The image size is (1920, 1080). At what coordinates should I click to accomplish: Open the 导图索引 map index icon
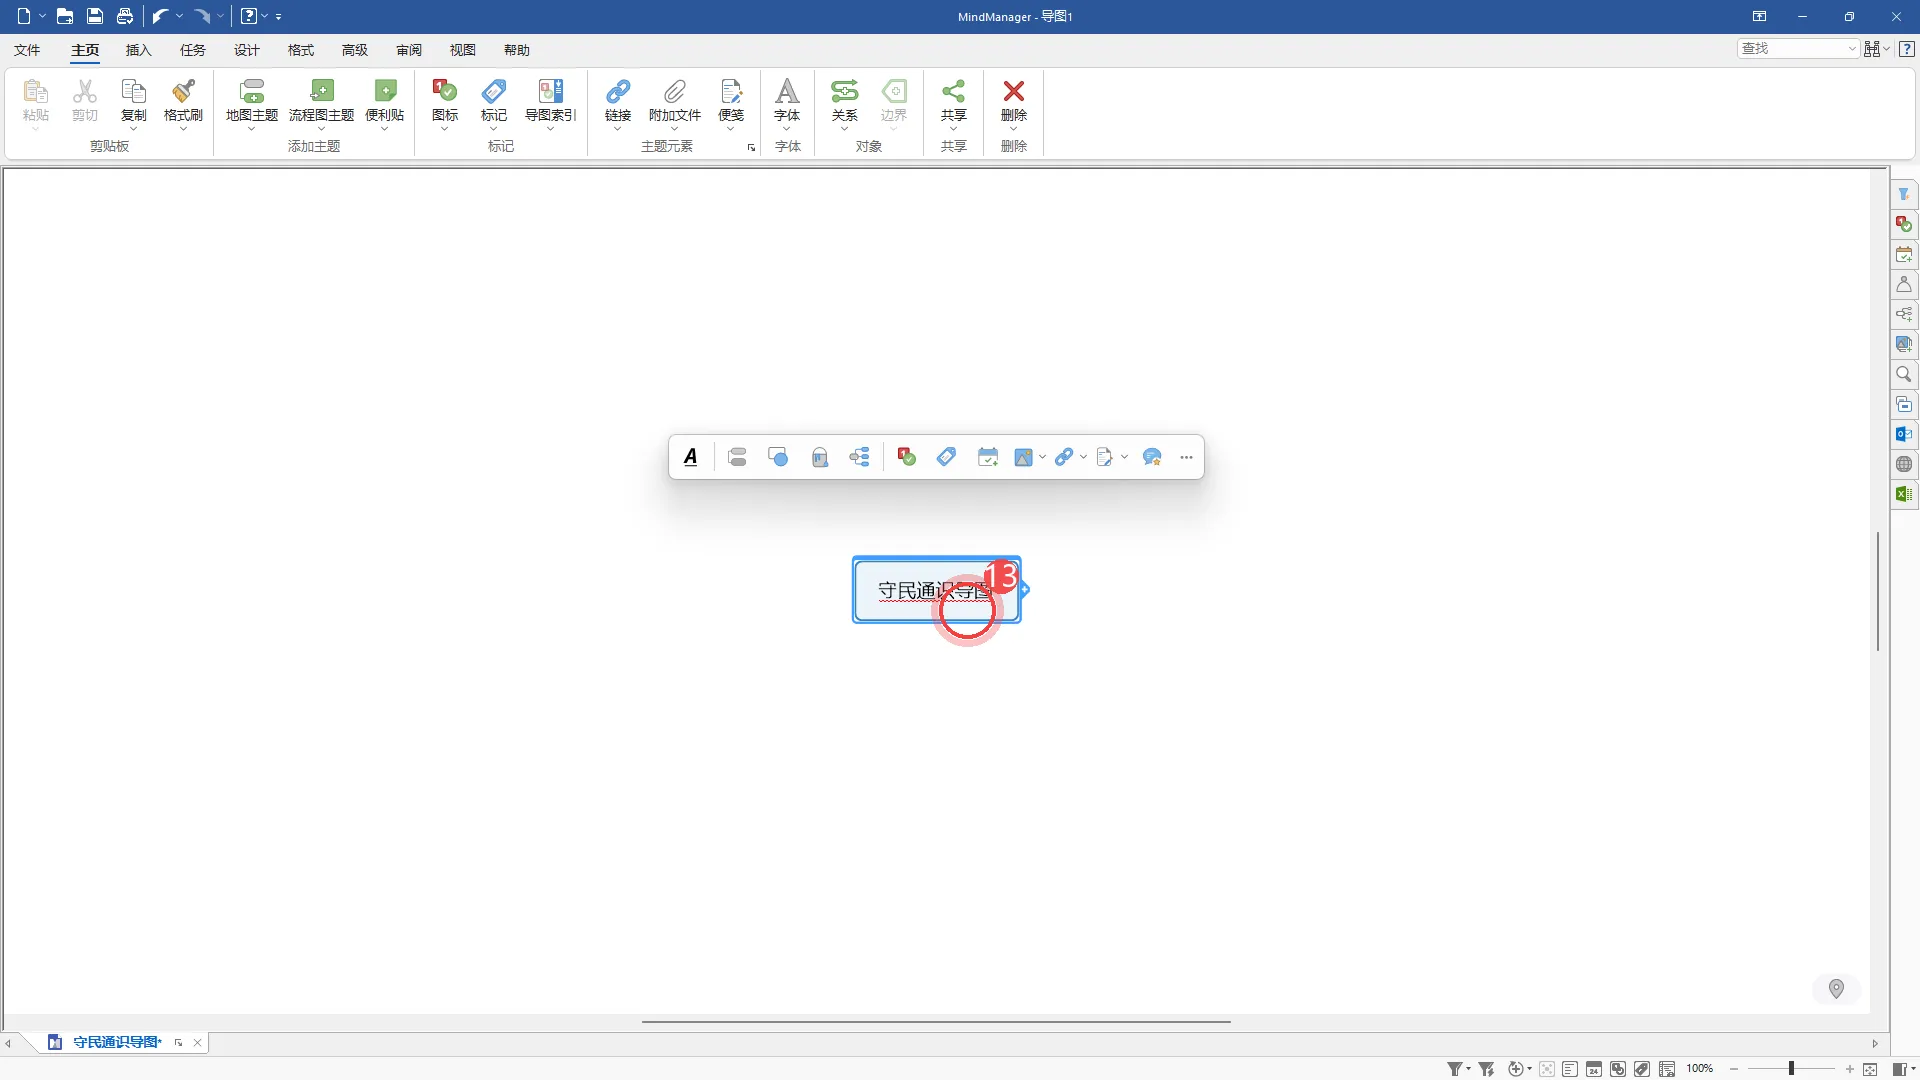[x=550, y=100]
